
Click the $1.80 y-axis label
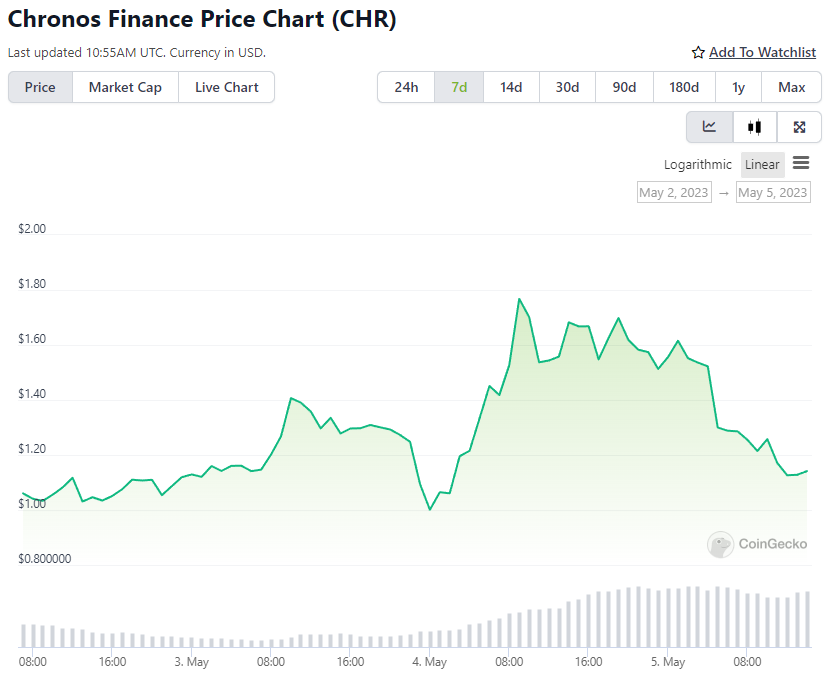tap(32, 284)
